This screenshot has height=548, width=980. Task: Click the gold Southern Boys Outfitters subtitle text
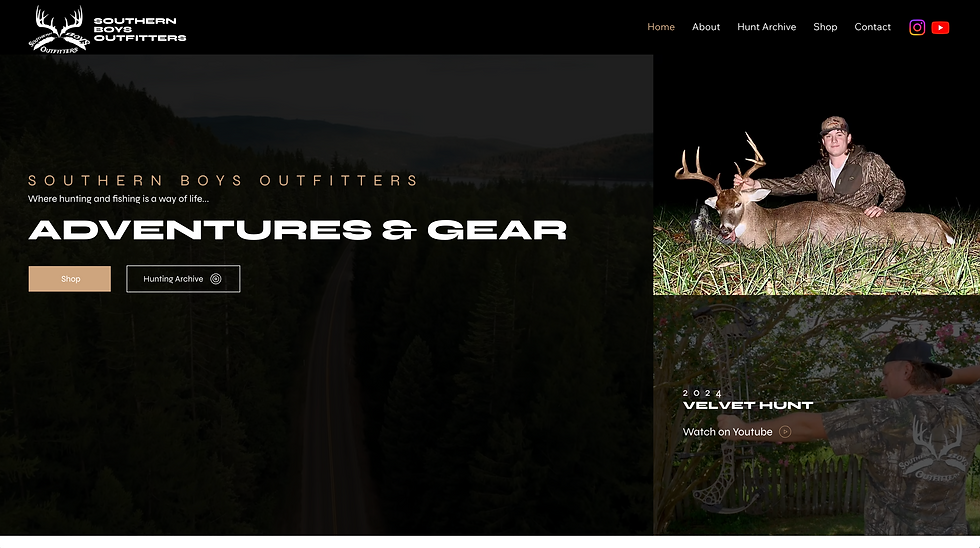click(223, 181)
